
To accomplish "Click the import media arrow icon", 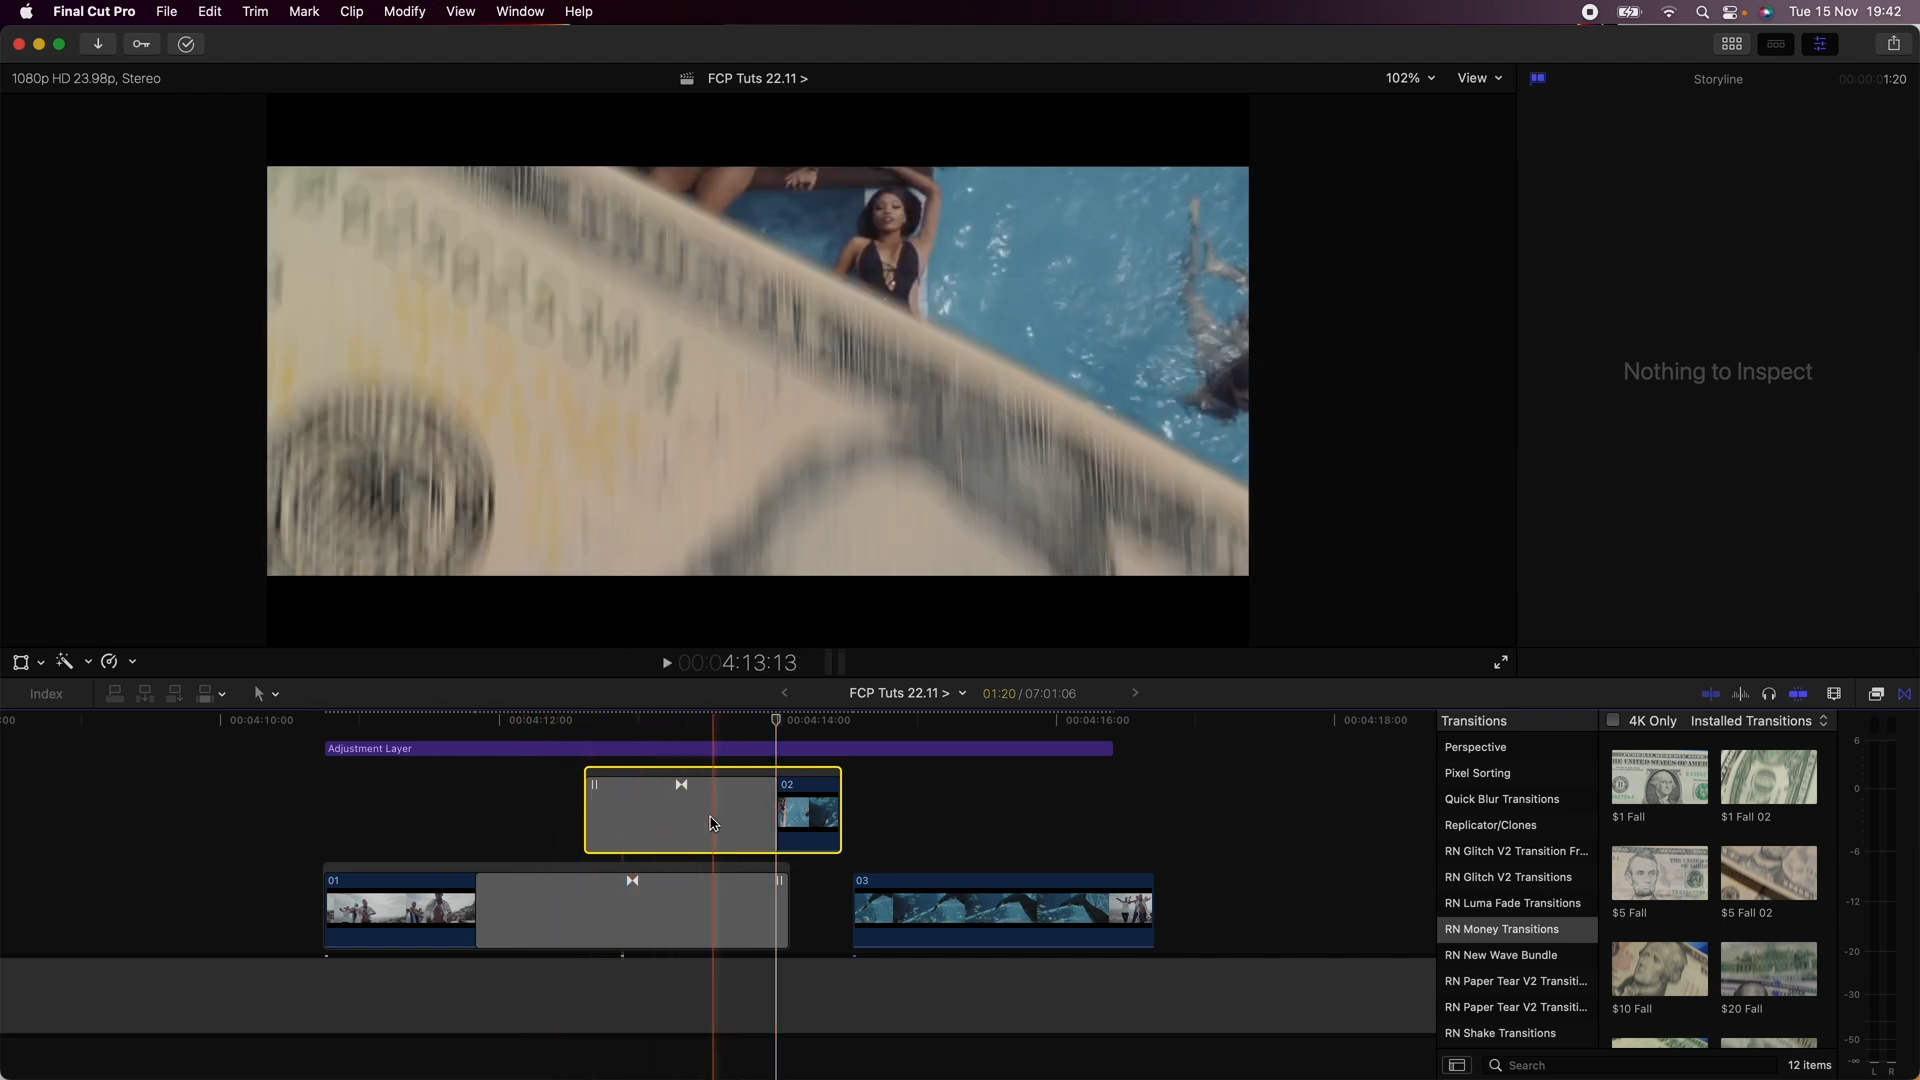I will [98, 44].
